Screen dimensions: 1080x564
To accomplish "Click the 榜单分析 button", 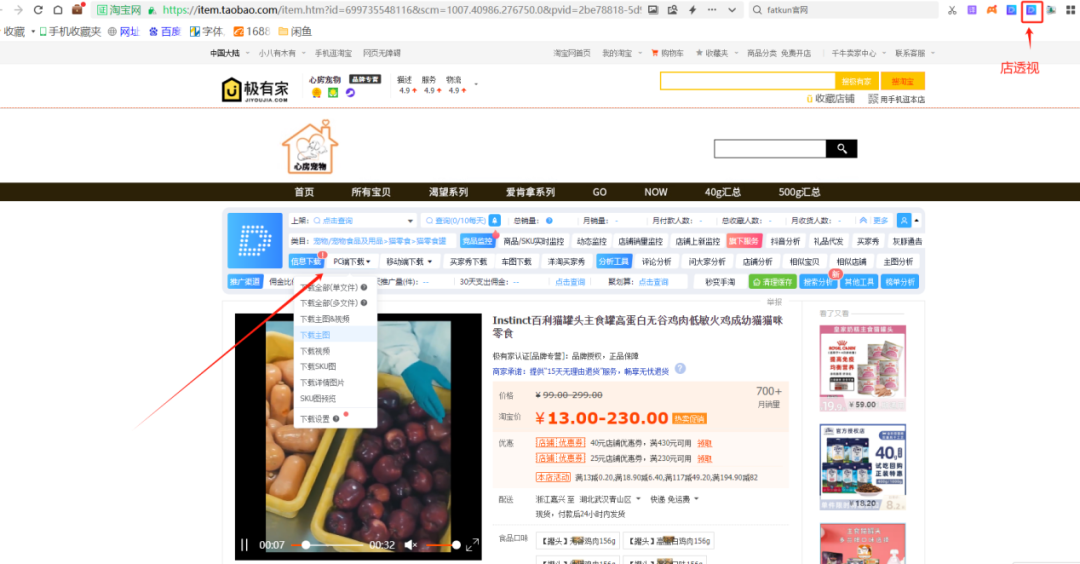I will coord(900,282).
